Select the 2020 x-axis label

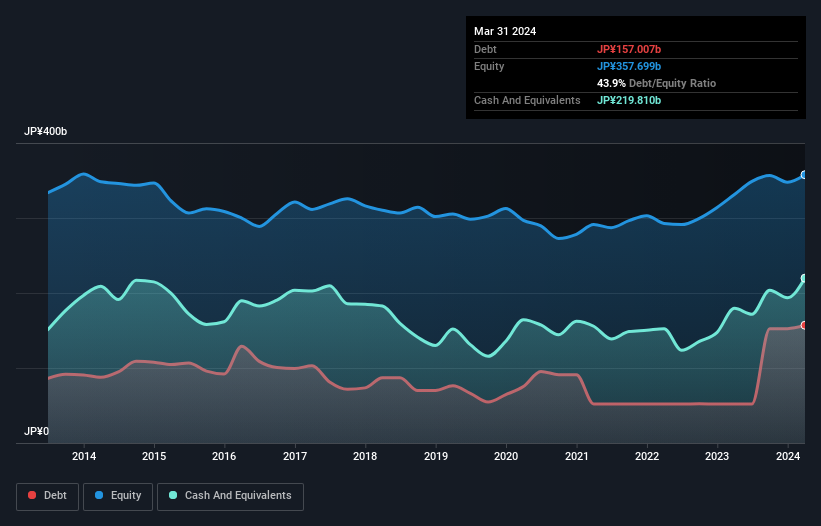[x=507, y=457]
